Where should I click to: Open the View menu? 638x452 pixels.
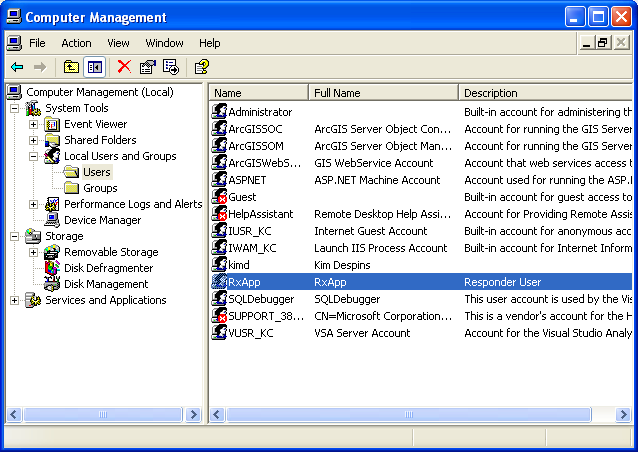pyautogui.click(x=119, y=43)
